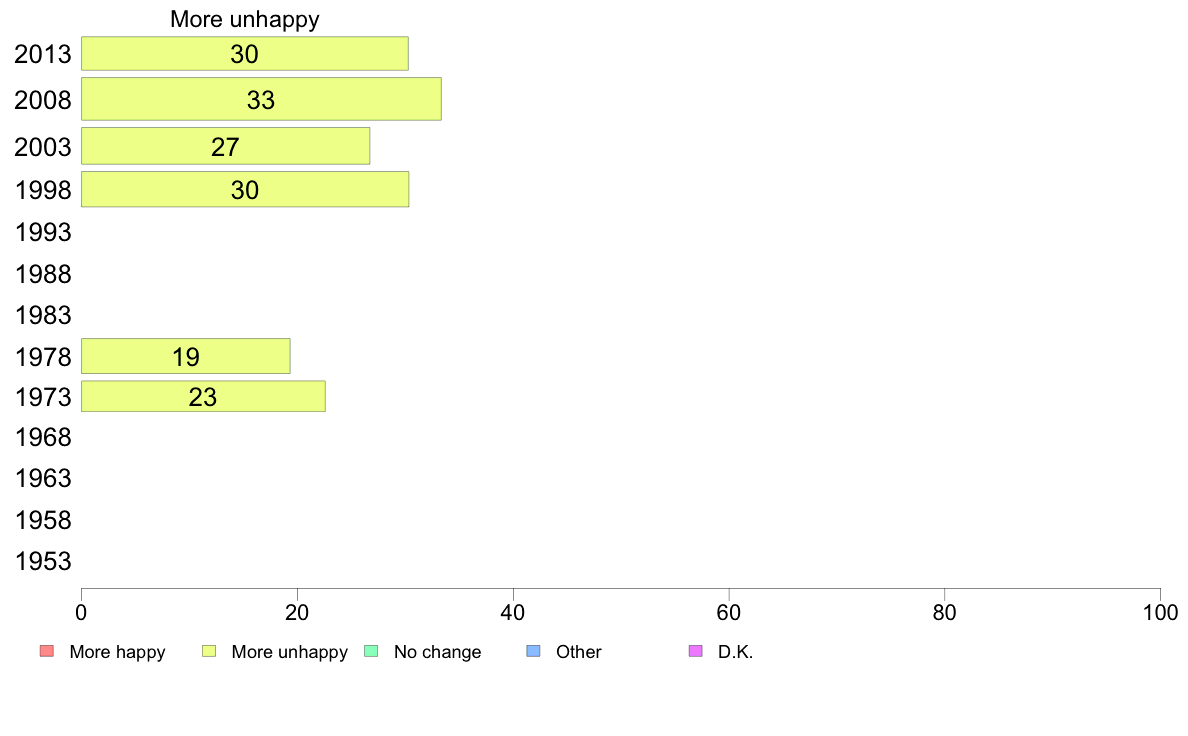Click the 1968 year label
This screenshot has width=1188, height=736.
43,437
